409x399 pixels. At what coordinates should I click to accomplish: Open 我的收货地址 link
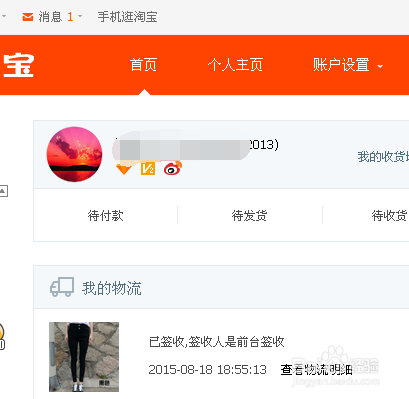click(x=383, y=156)
